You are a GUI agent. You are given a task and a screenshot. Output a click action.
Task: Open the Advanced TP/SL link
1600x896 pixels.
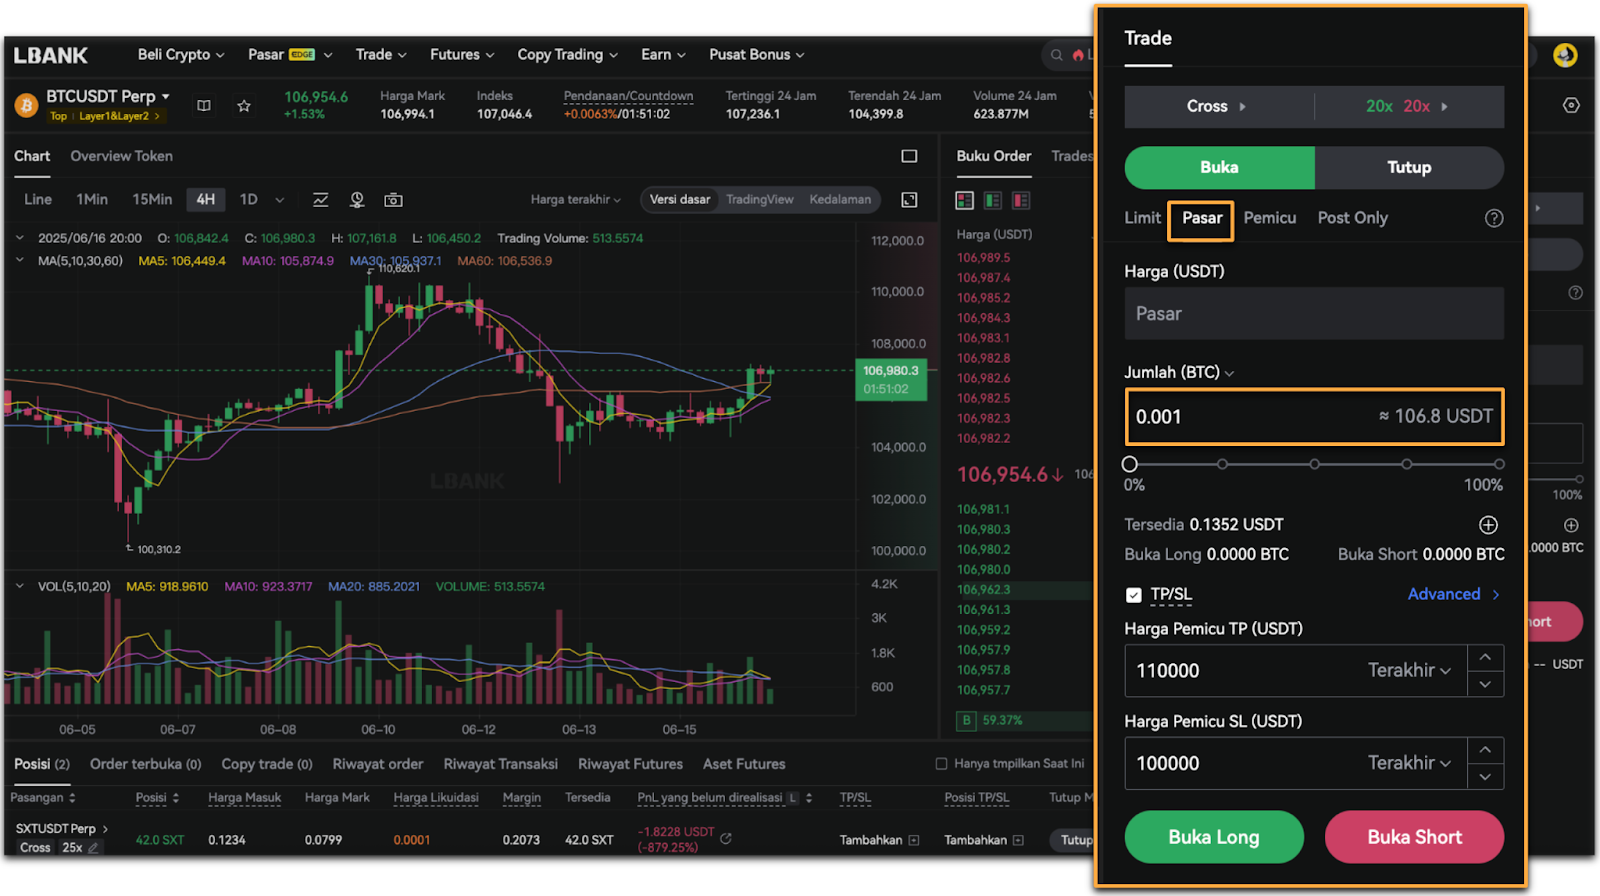click(x=1452, y=594)
